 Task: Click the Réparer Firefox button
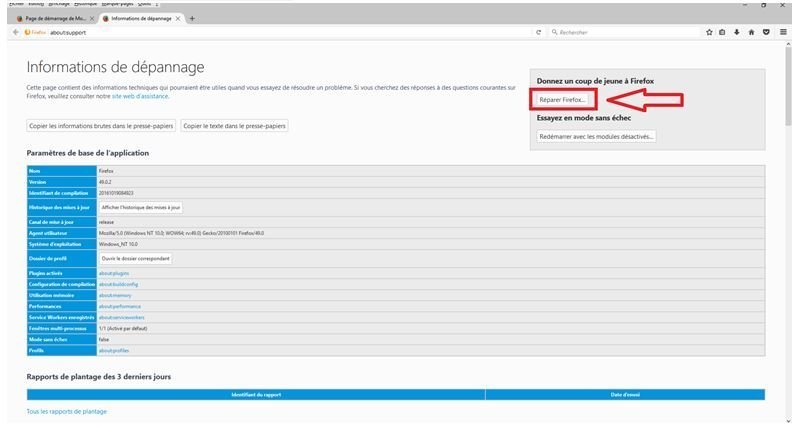(x=562, y=100)
